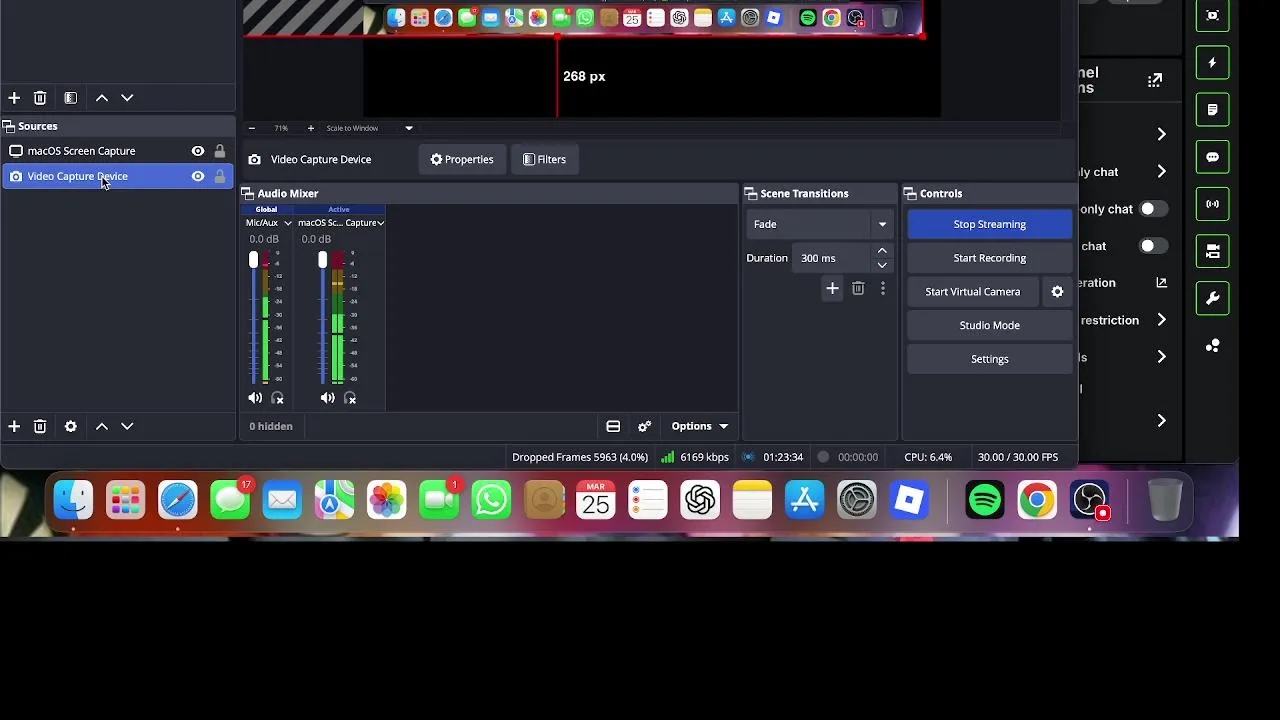The width and height of the screenshot is (1280, 720).
Task: Open scene filters icon above the Sources header
Action: (x=70, y=98)
